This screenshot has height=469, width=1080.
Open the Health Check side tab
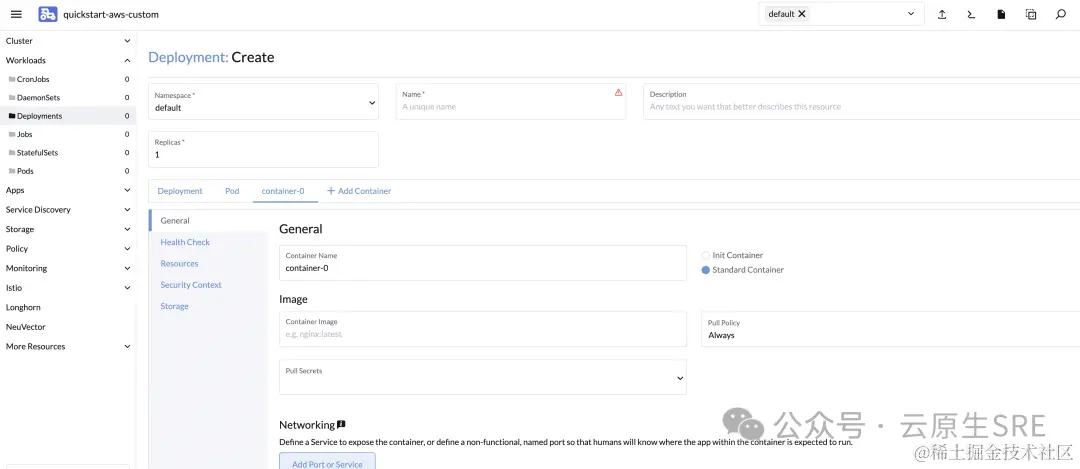(208, 242)
